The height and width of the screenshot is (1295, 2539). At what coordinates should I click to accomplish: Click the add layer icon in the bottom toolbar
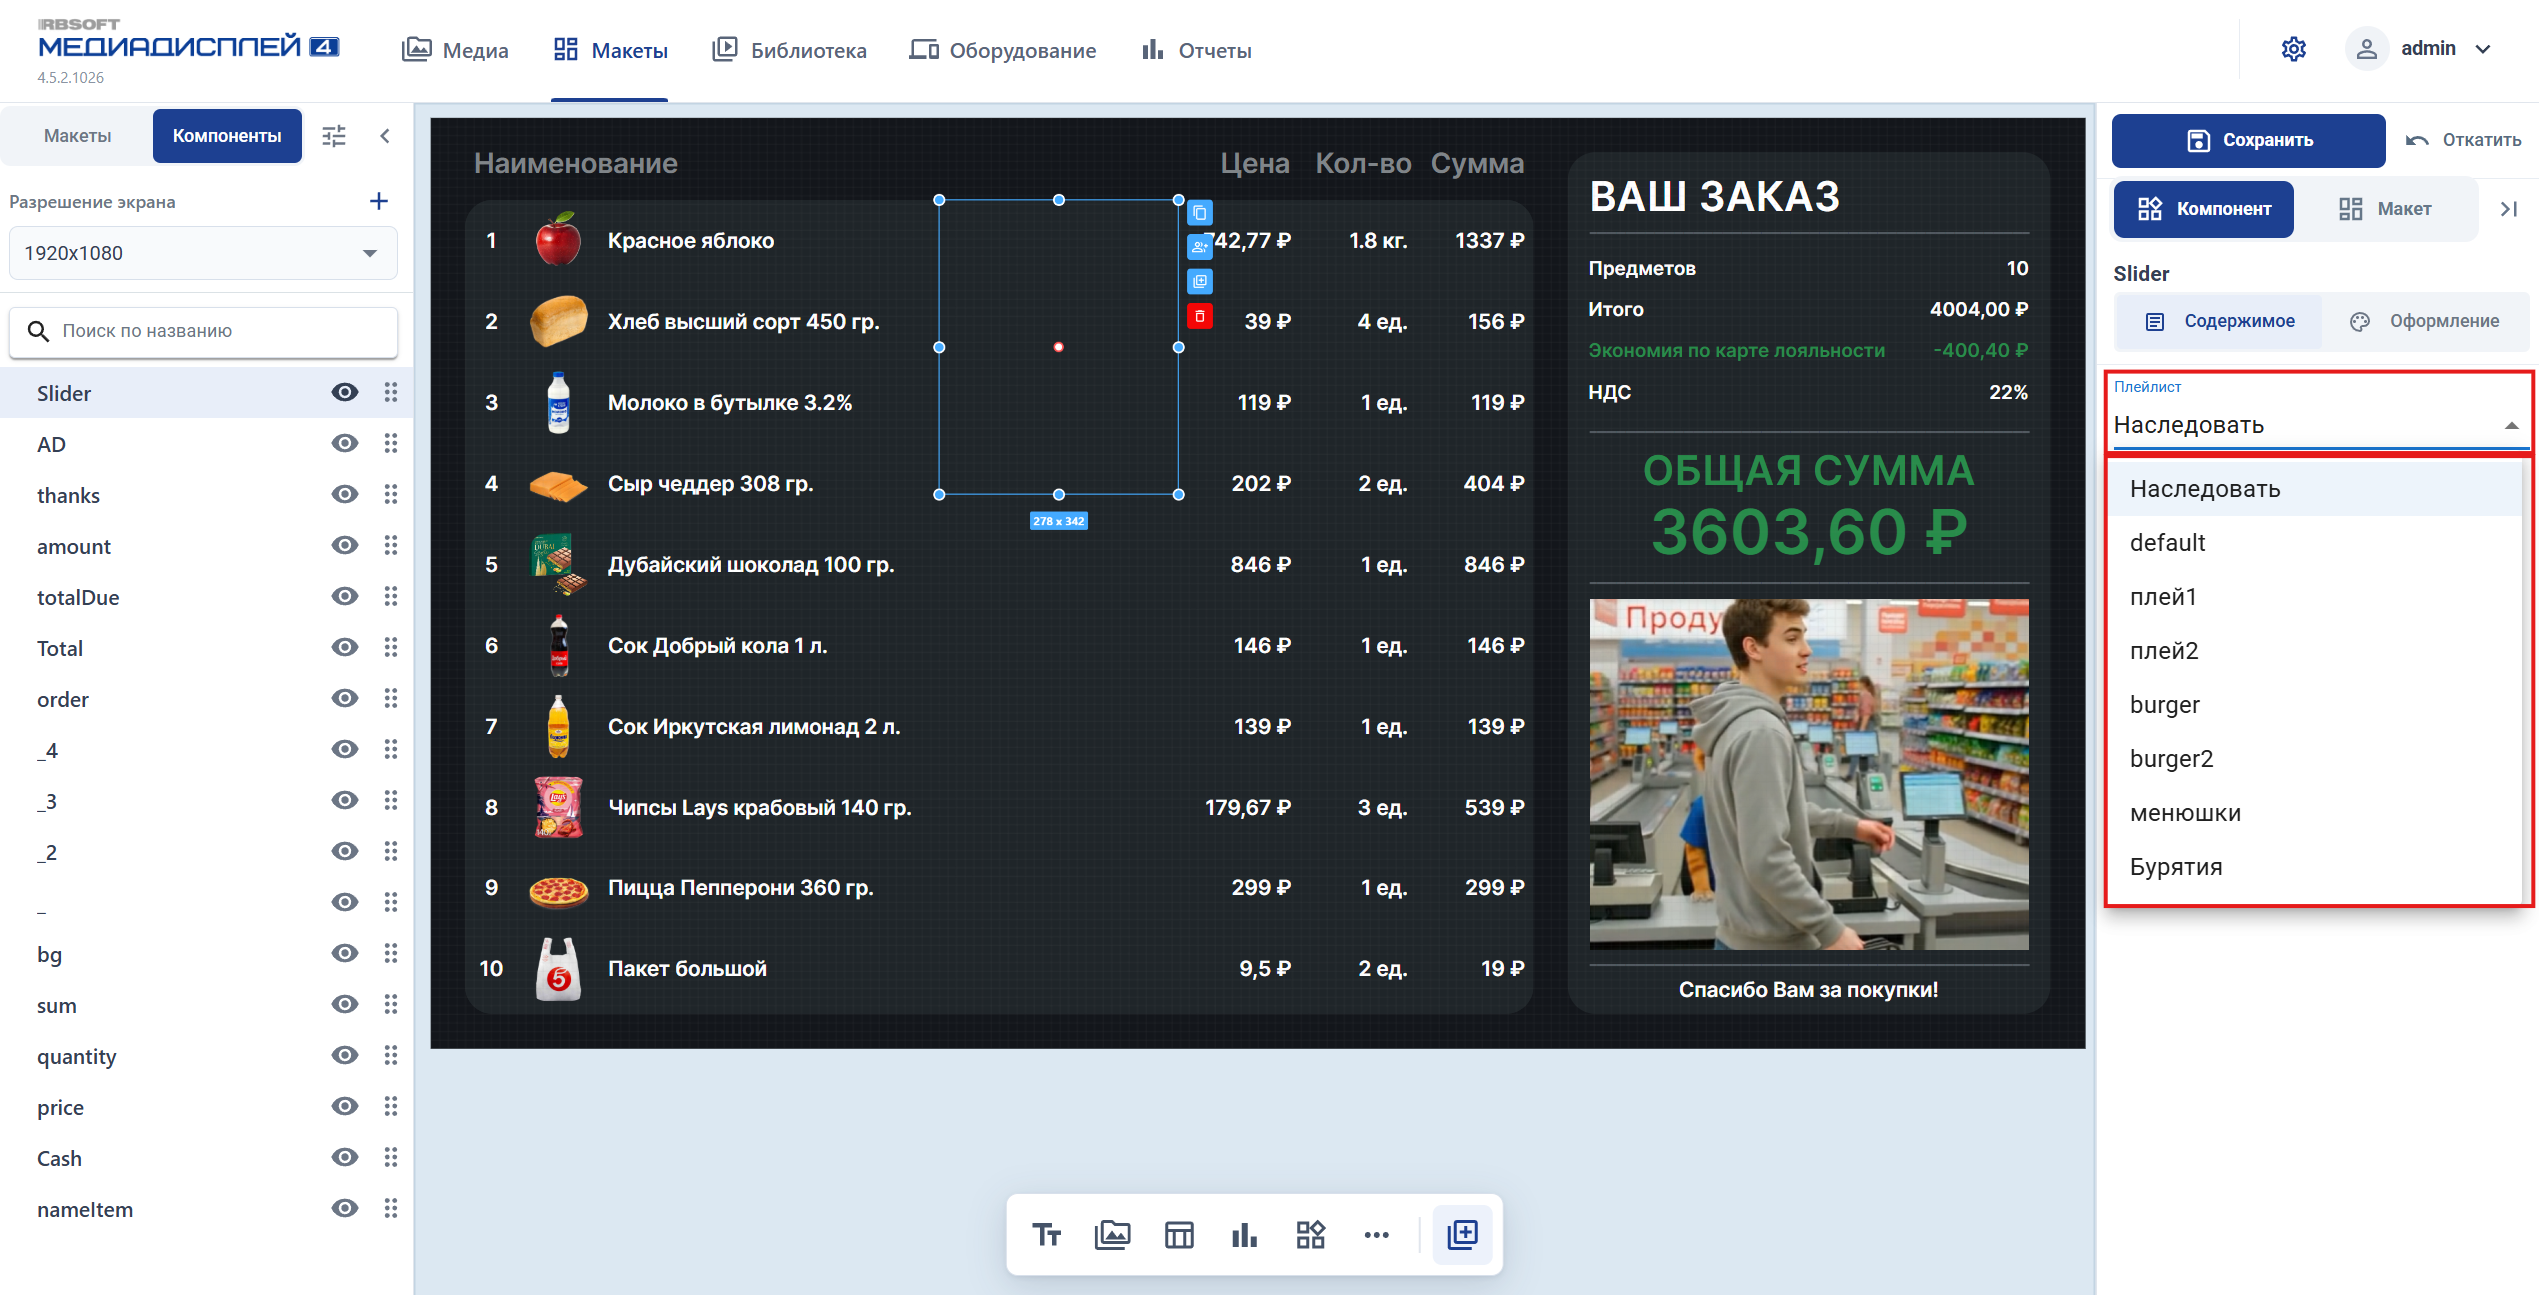tap(1462, 1235)
